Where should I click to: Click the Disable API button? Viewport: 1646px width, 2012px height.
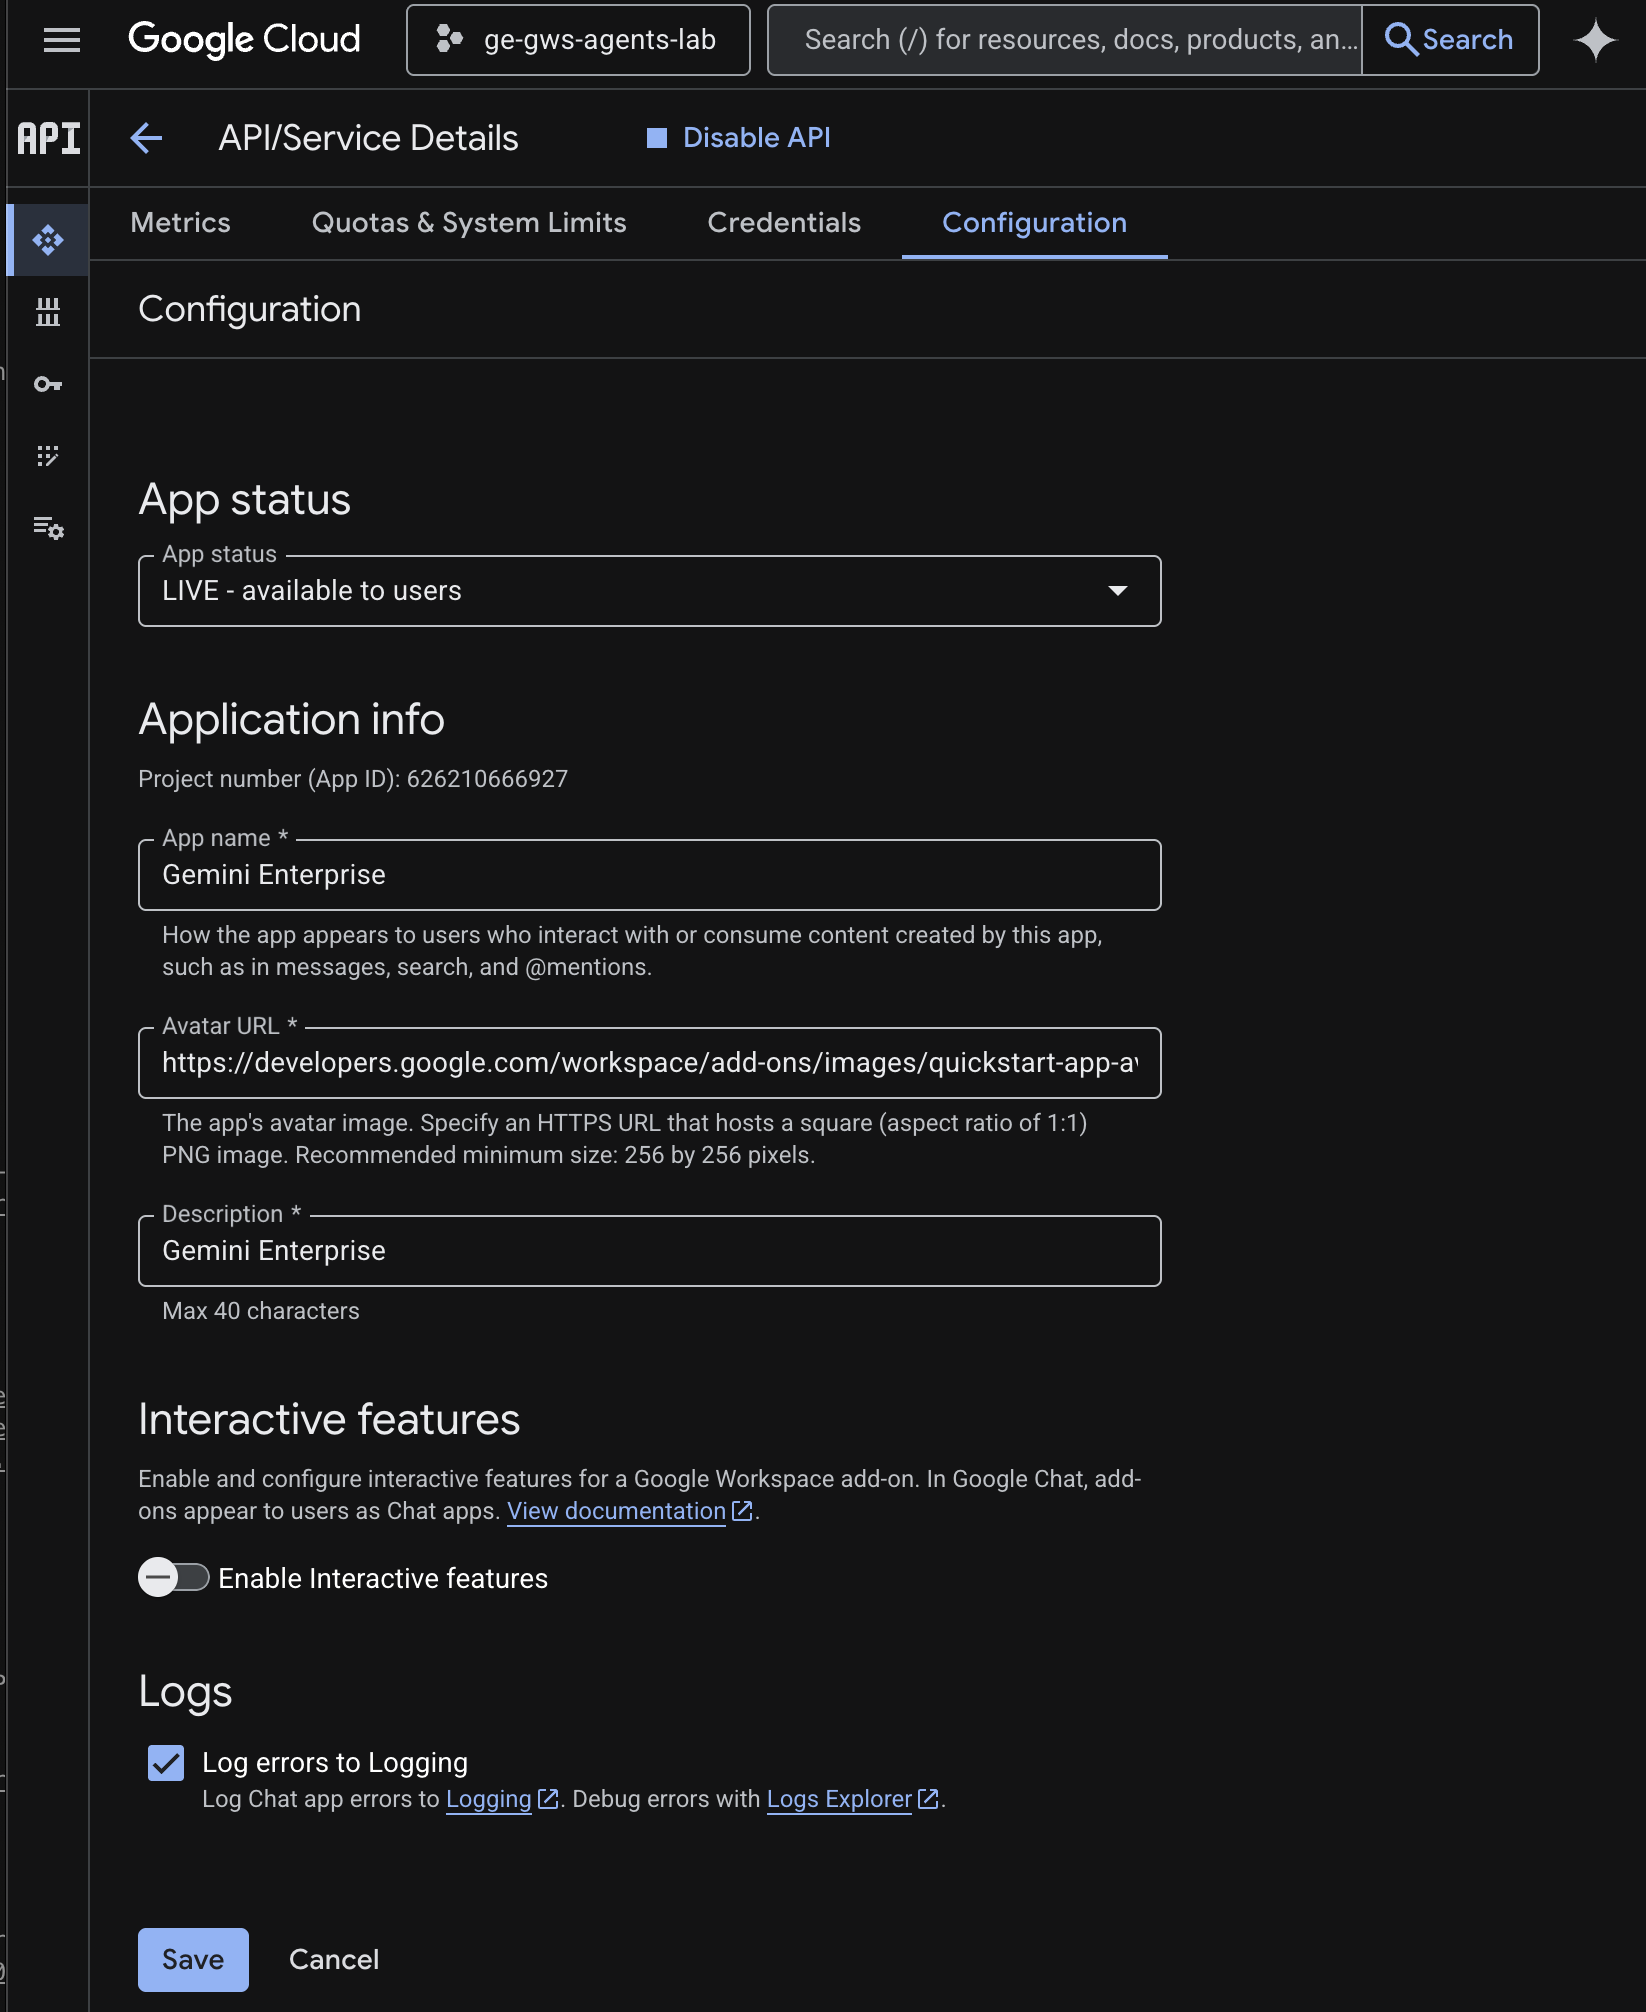click(x=739, y=138)
